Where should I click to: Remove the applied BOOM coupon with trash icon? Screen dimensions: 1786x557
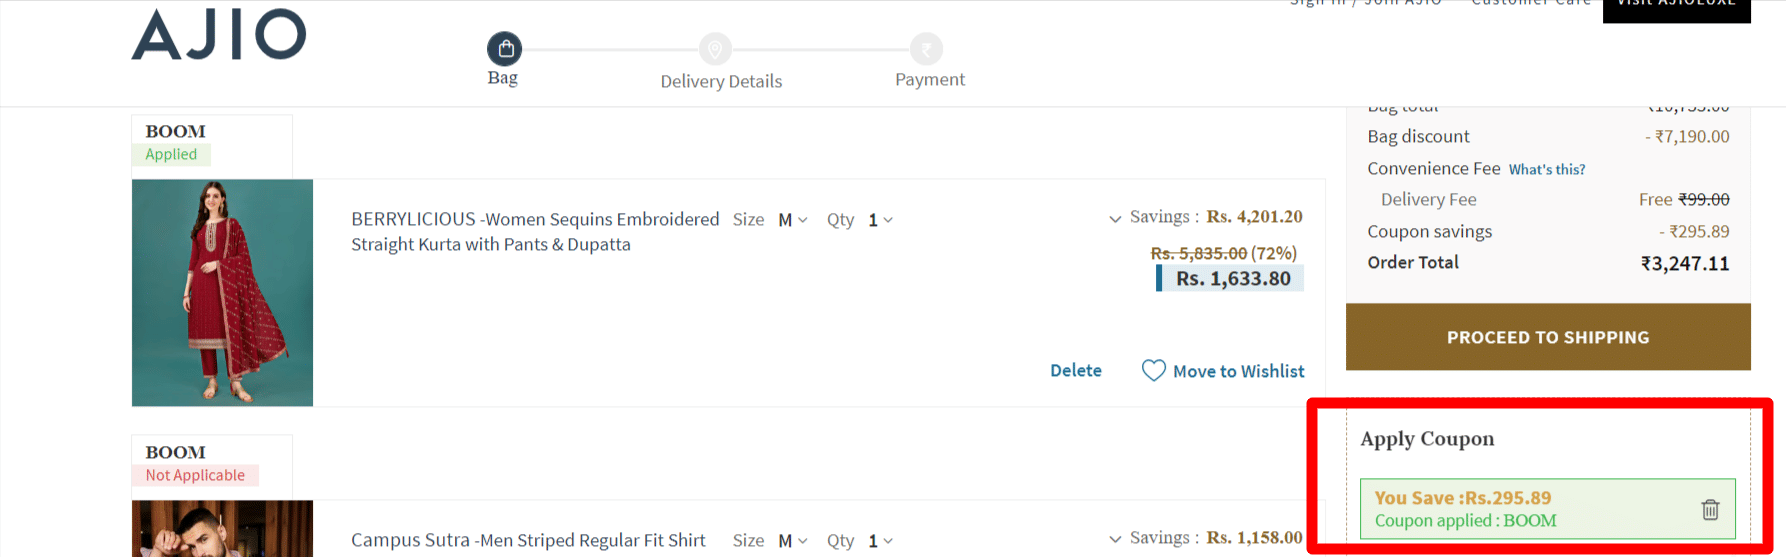click(1710, 510)
